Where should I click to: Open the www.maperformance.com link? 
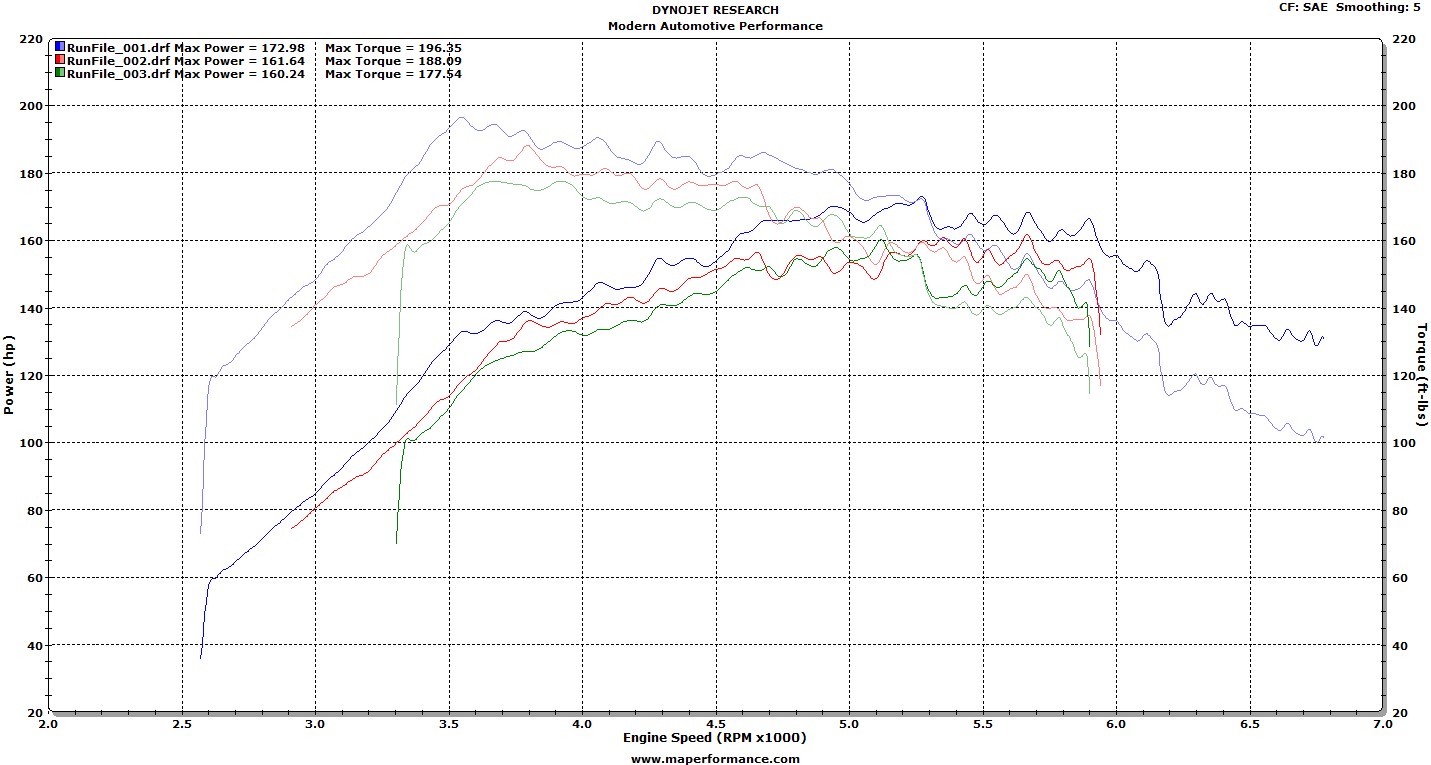tap(715, 758)
